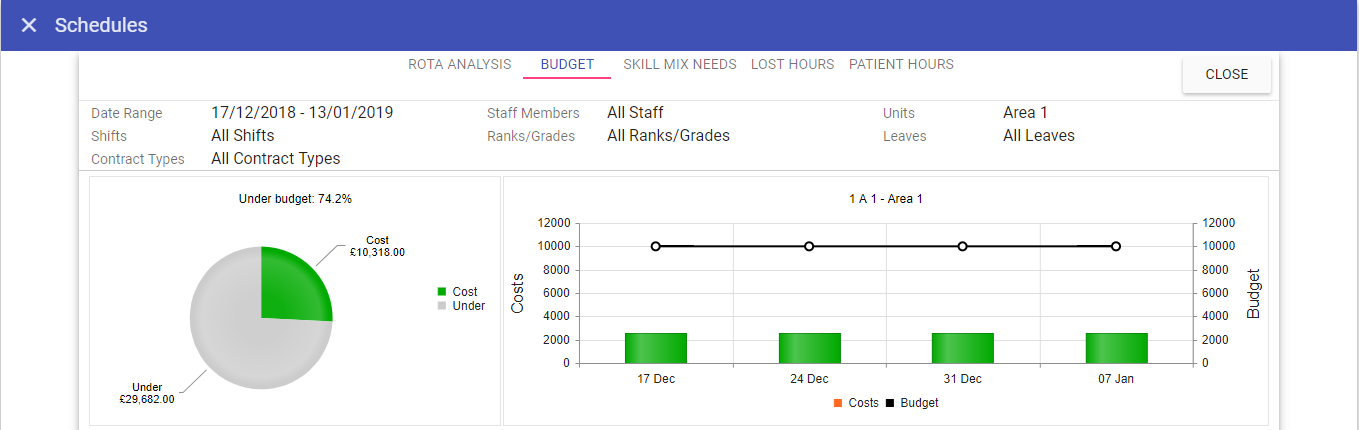The height and width of the screenshot is (430, 1359).
Task: Click the X icon beside Schedules
Action: pos(29,25)
